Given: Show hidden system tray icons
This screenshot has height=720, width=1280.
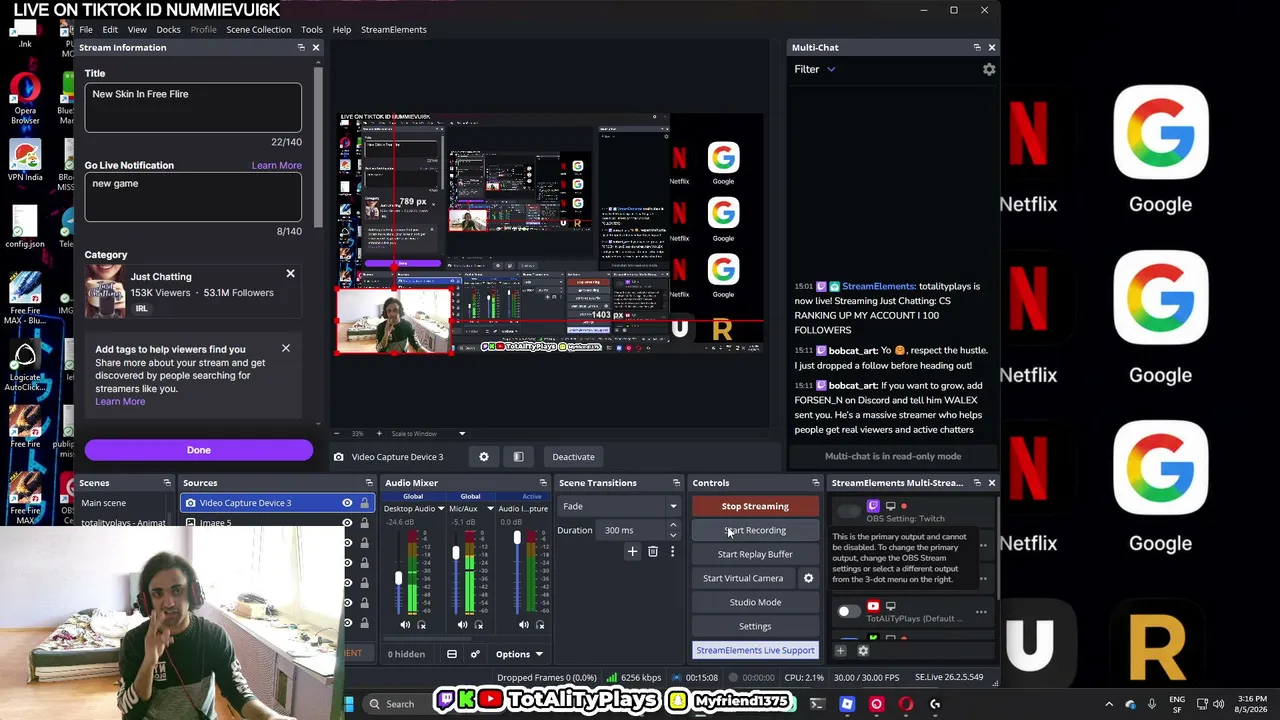Looking at the screenshot, I should (x=1109, y=704).
